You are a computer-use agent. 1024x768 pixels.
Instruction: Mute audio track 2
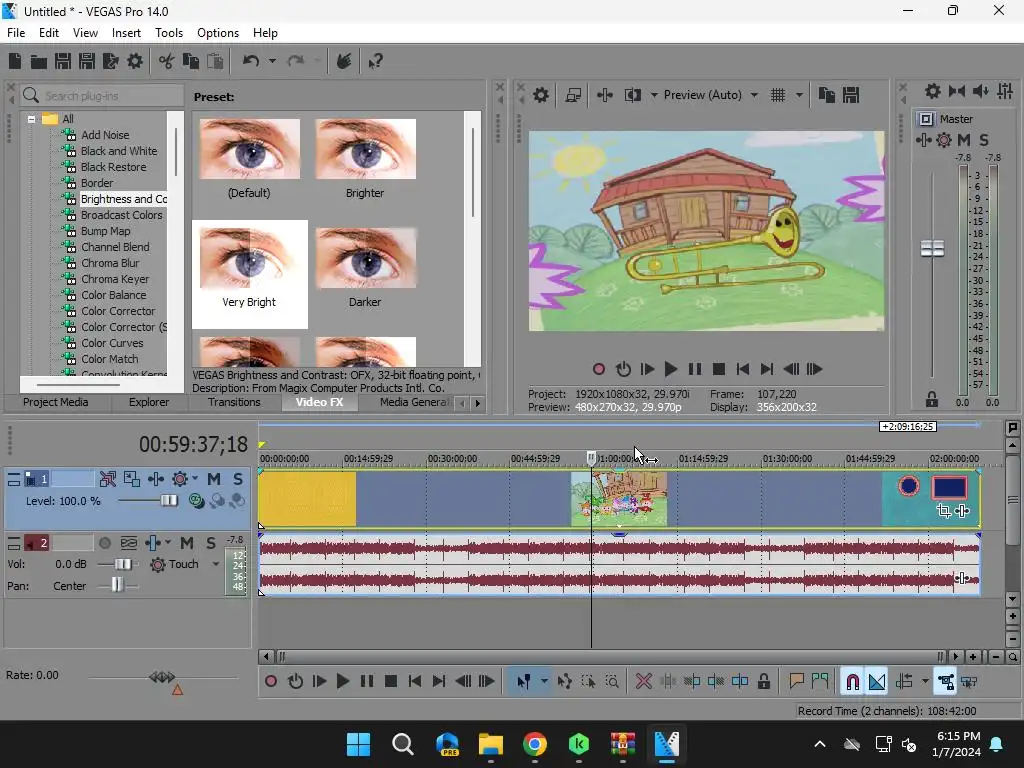pos(187,543)
